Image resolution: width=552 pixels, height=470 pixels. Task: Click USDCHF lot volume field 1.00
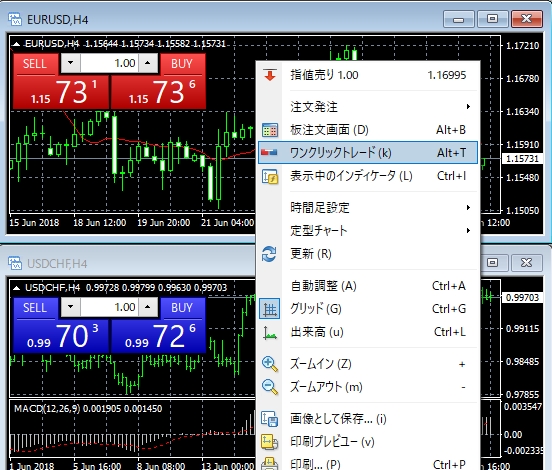[109, 307]
